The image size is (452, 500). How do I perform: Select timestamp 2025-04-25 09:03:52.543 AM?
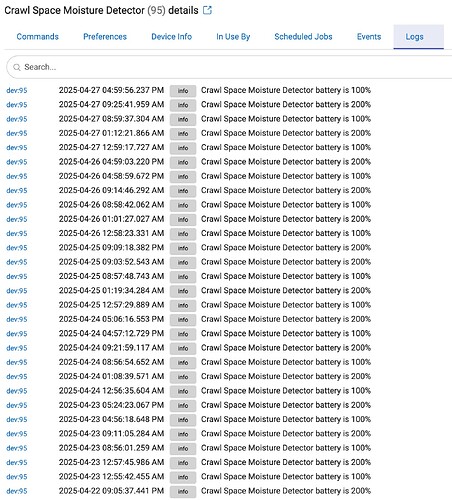(x=111, y=262)
